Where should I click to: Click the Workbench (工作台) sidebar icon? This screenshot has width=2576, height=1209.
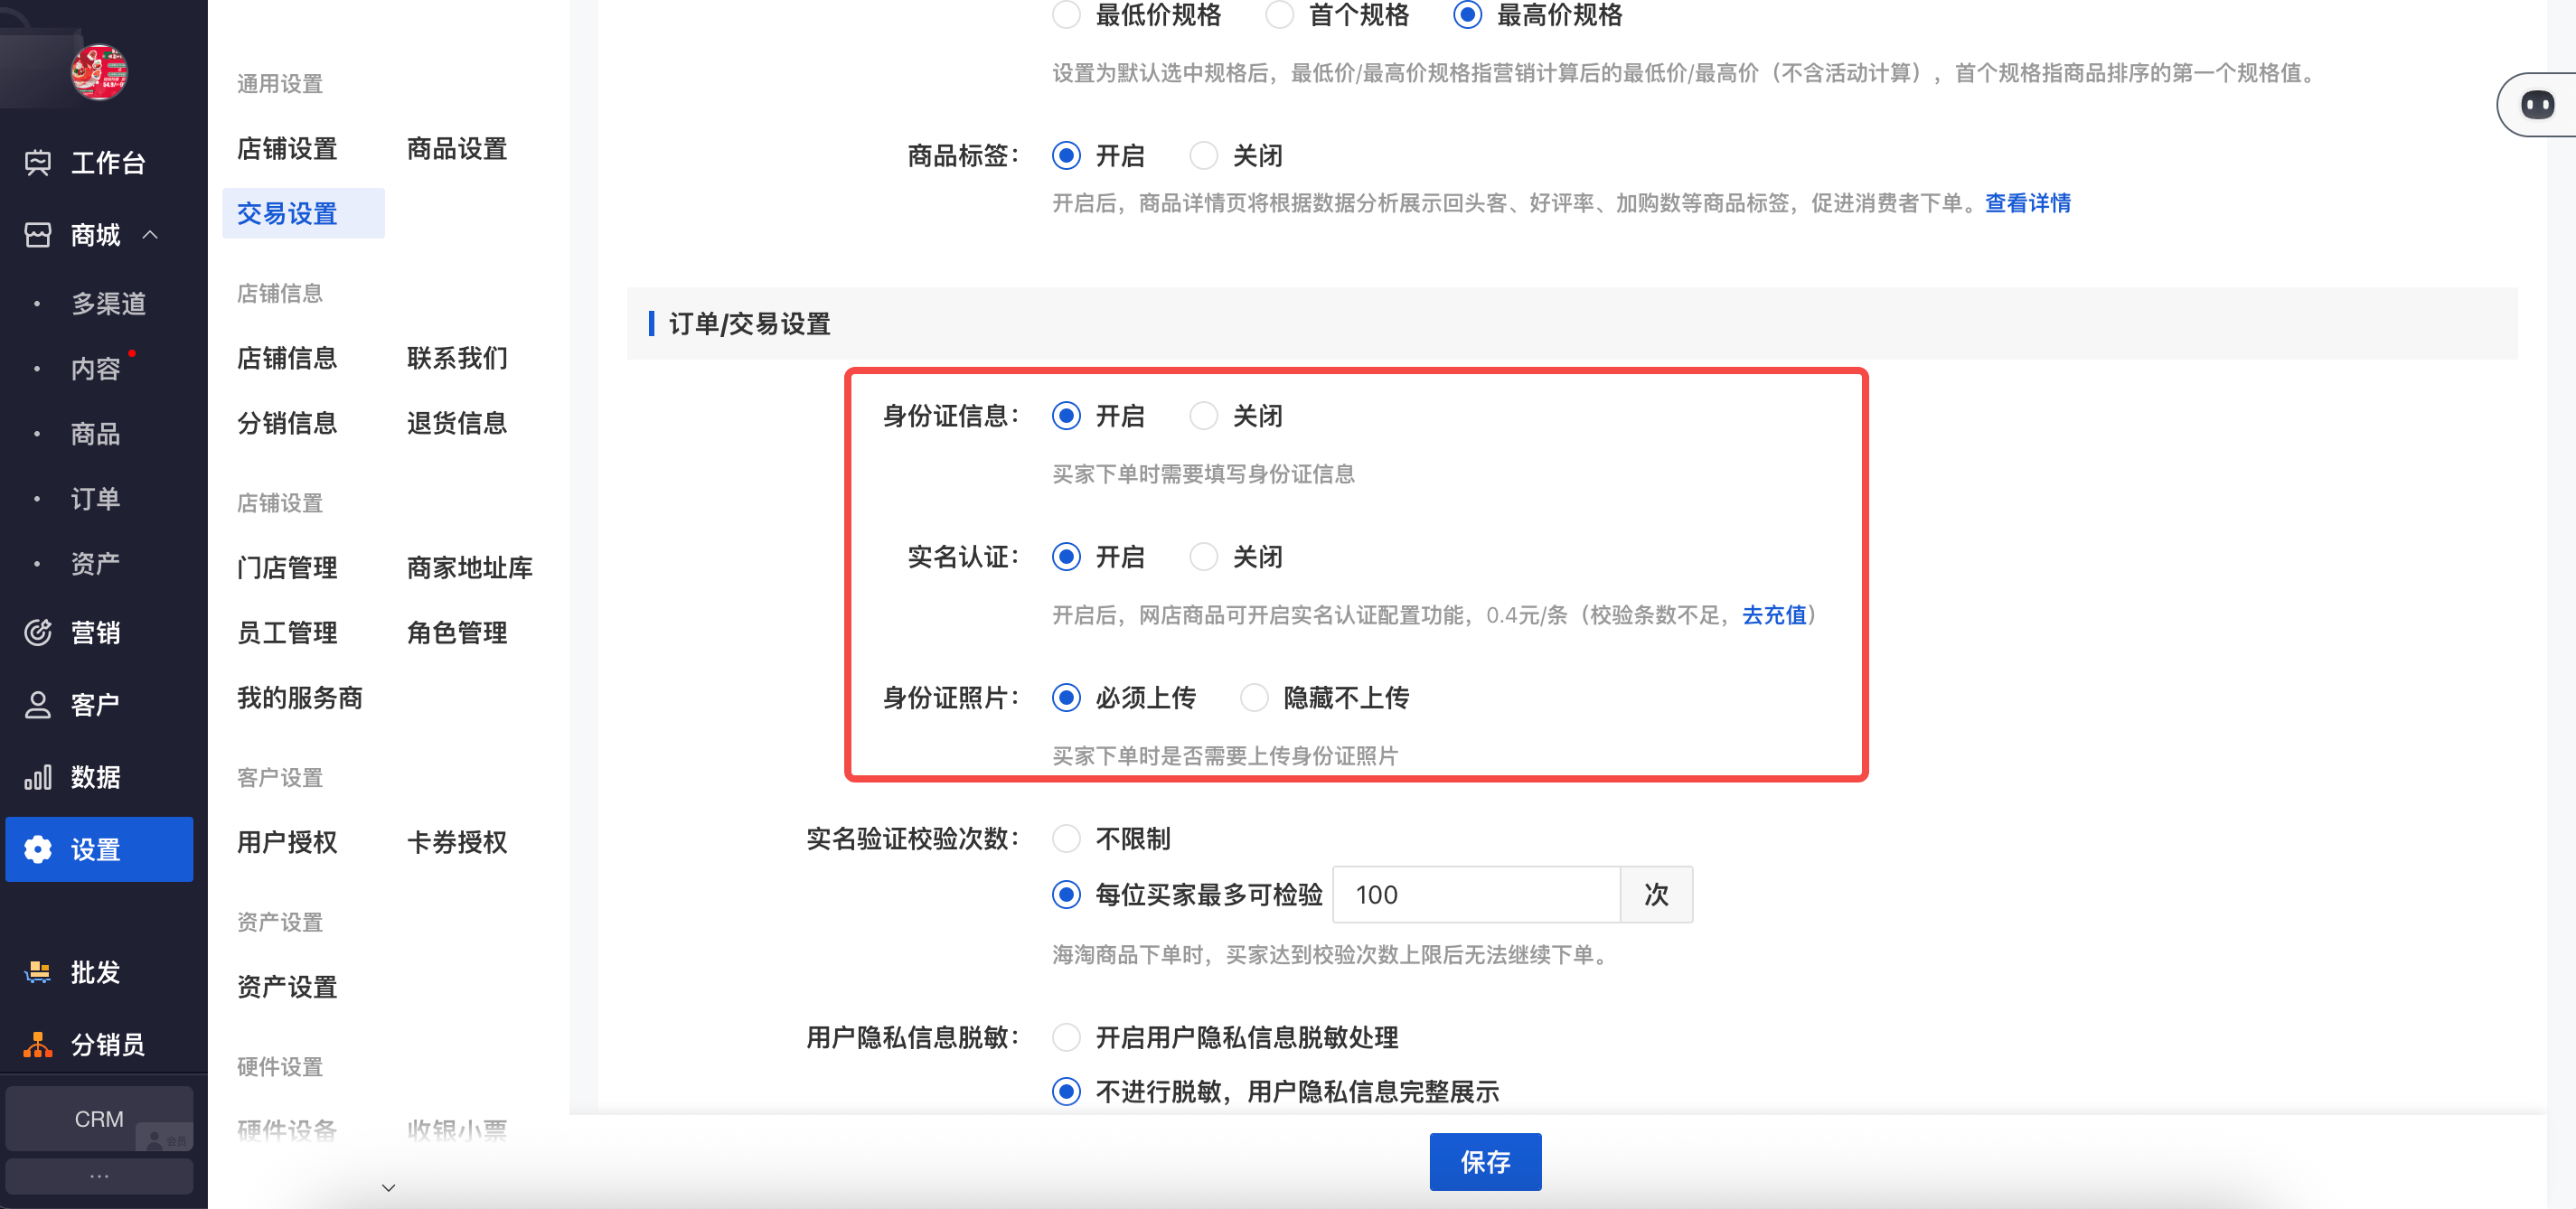pos(37,163)
